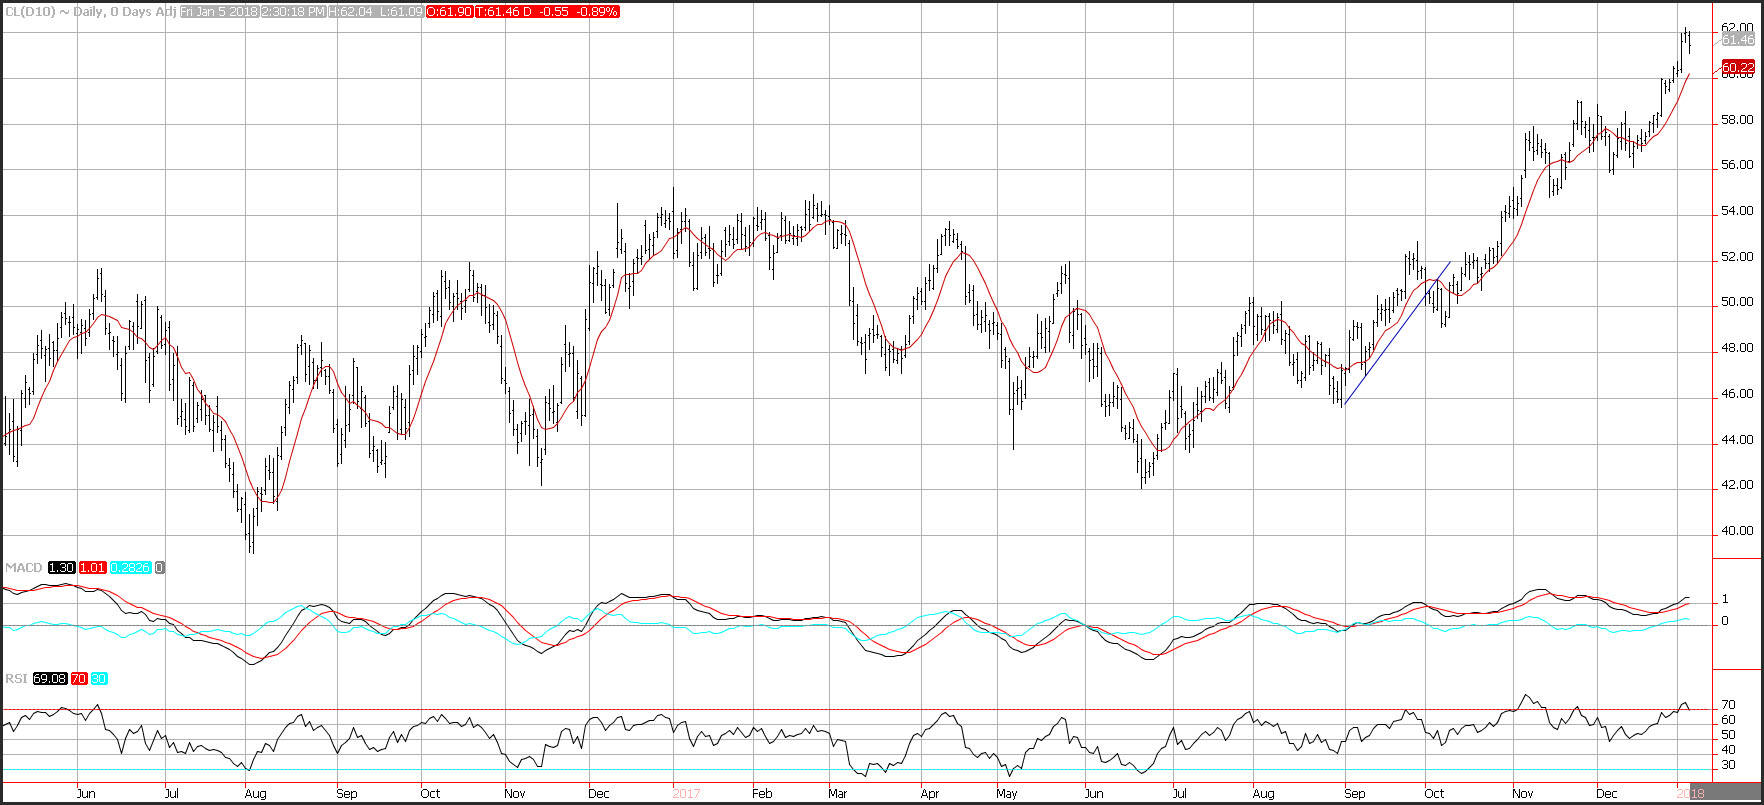The height and width of the screenshot is (805, 1764).
Task: Click the red 60.22 moving average marker
Action: click(x=1738, y=66)
